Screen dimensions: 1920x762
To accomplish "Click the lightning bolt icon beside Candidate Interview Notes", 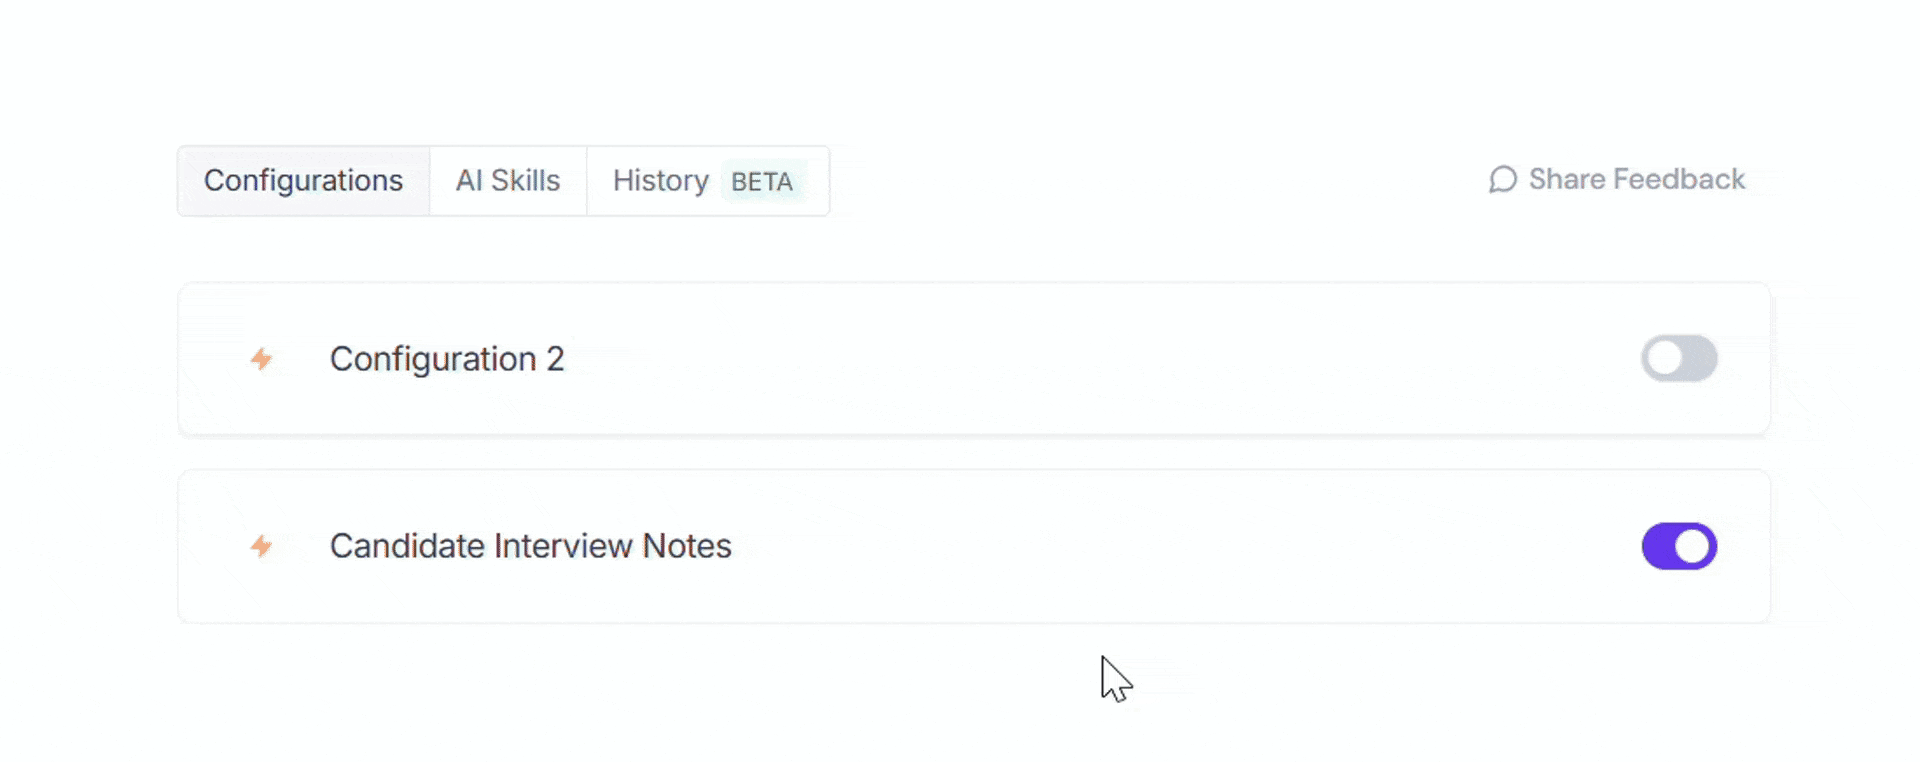I will coord(261,546).
